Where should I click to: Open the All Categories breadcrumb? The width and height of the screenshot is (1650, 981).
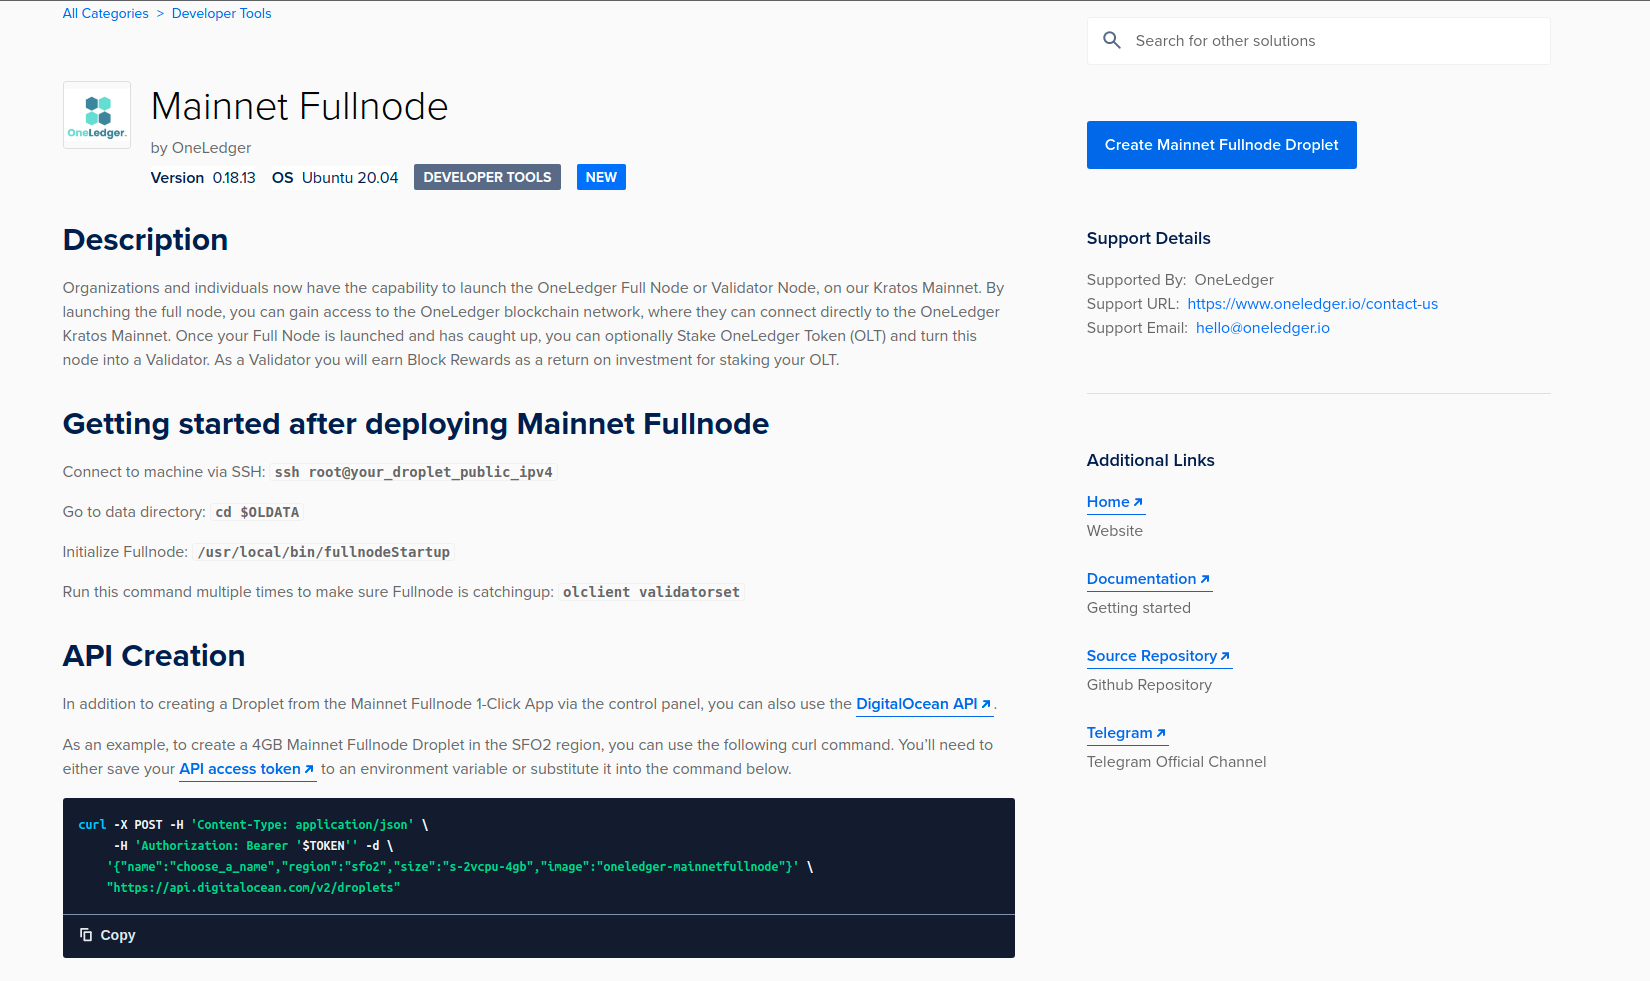click(x=105, y=13)
